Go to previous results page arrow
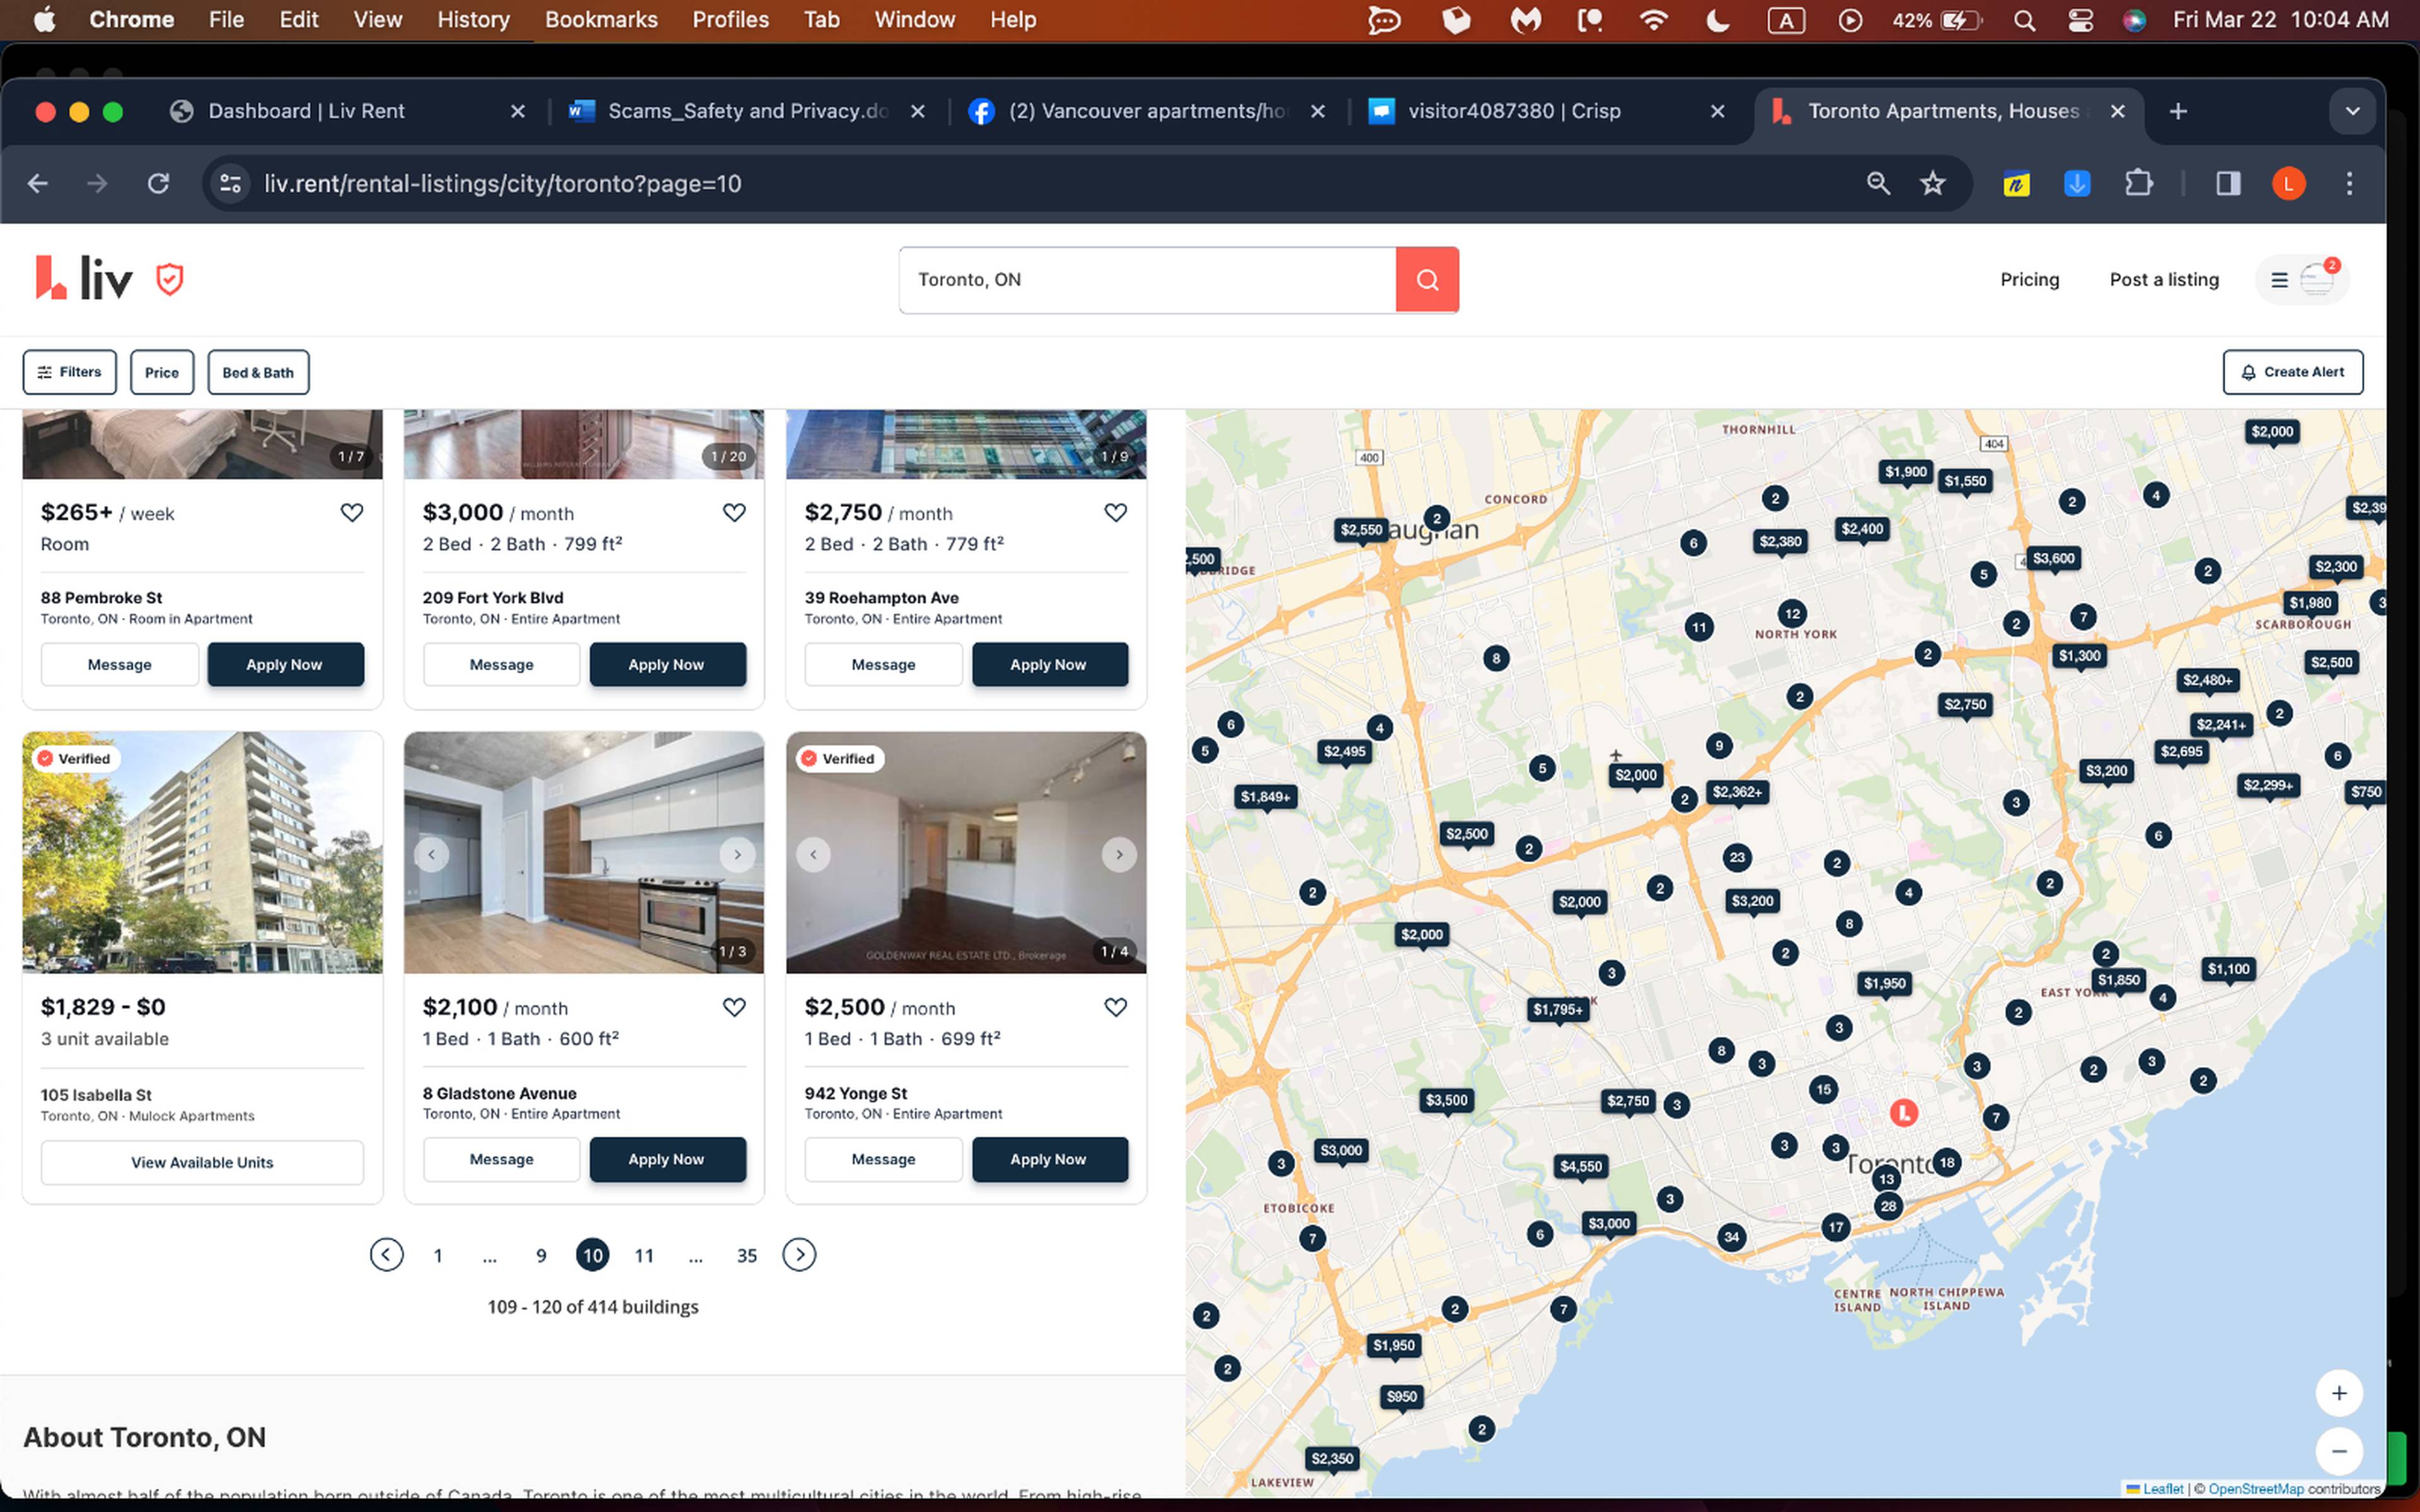2420x1512 pixels. point(387,1254)
